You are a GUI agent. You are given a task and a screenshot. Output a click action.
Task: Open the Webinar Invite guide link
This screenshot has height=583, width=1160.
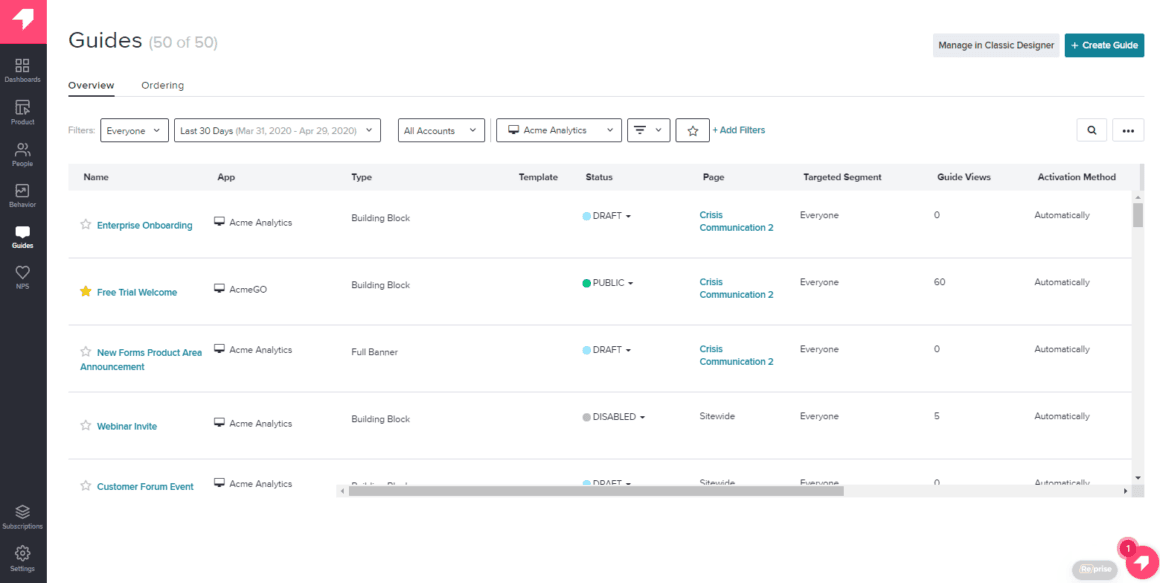coord(127,426)
